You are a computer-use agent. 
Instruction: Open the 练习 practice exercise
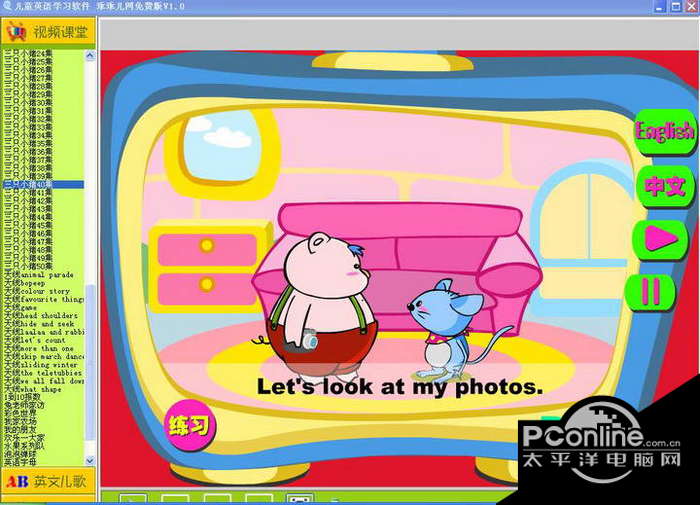[x=190, y=426]
